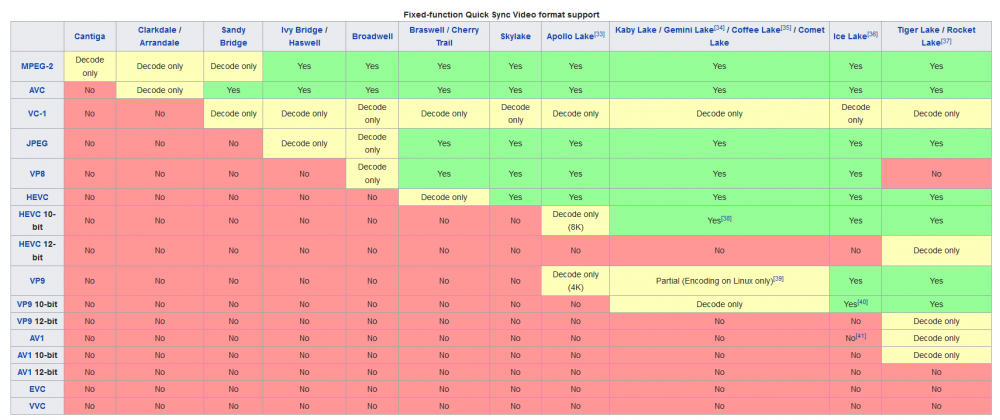This screenshot has height=420, width=1000.
Task: Select the 'Decode only (4K)' cell
Action: pos(576,280)
